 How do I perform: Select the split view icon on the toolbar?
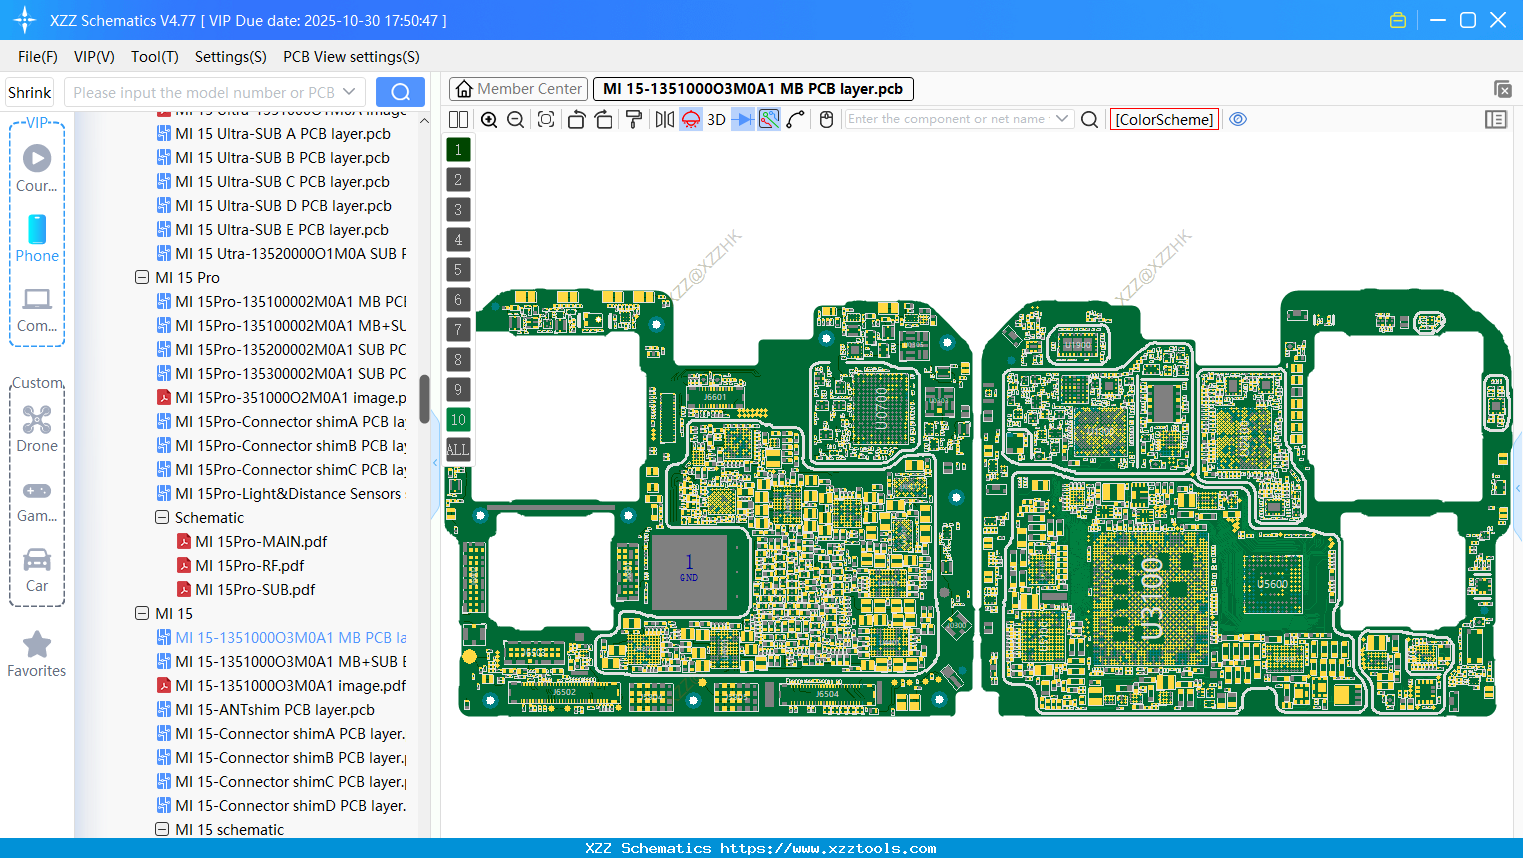pyautogui.click(x=458, y=119)
